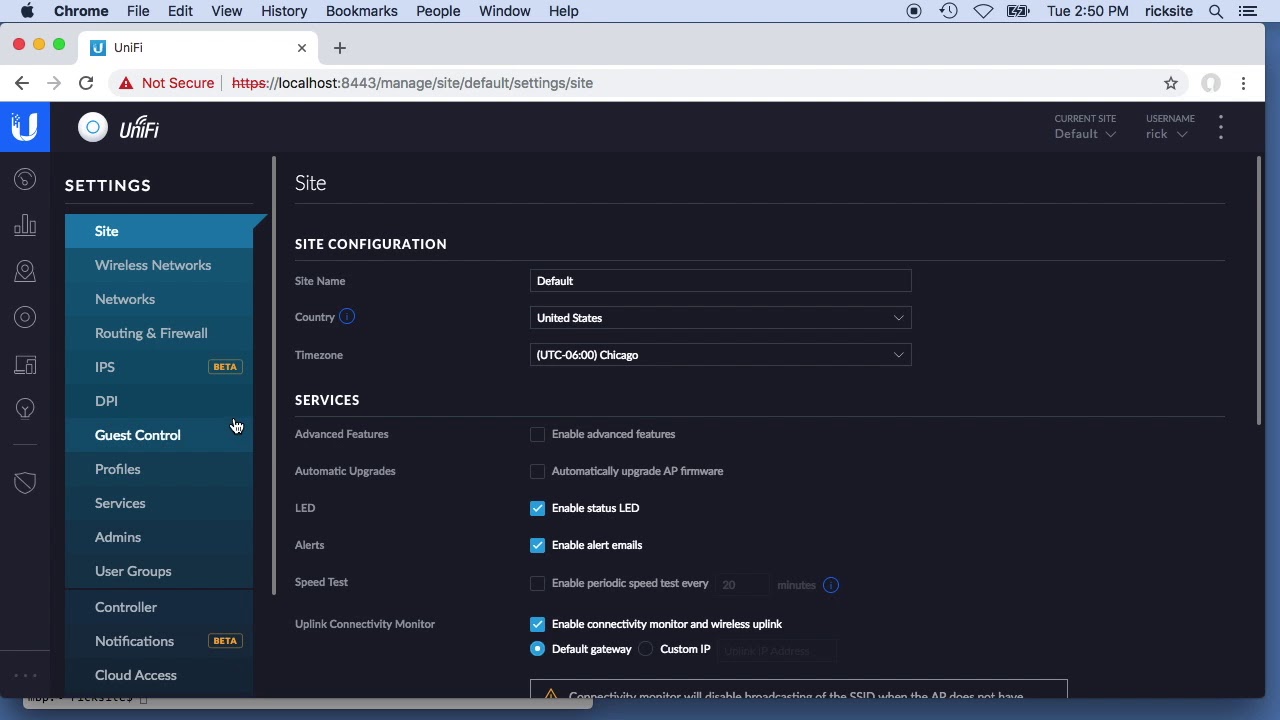The width and height of the screenshot is (1280, 720).
Task: Open the Apple menu
Action: click(27, 11)
